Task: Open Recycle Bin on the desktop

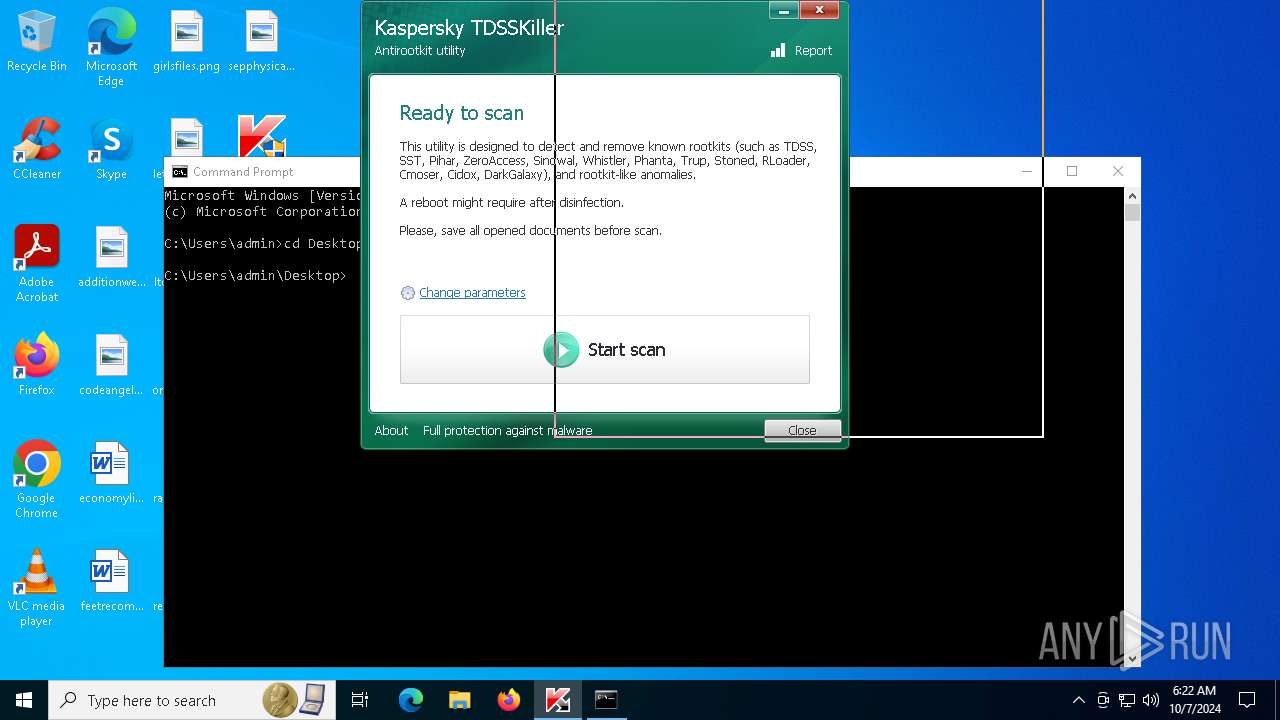Action: [37, 42]
